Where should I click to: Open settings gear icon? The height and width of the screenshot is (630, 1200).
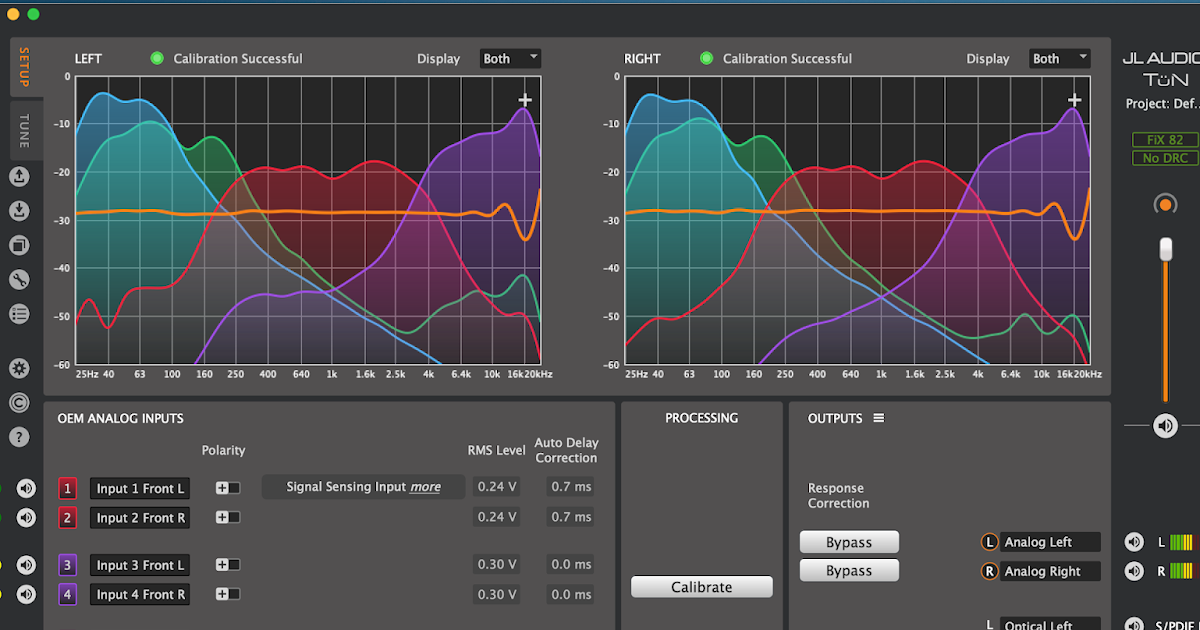[20, 368]
